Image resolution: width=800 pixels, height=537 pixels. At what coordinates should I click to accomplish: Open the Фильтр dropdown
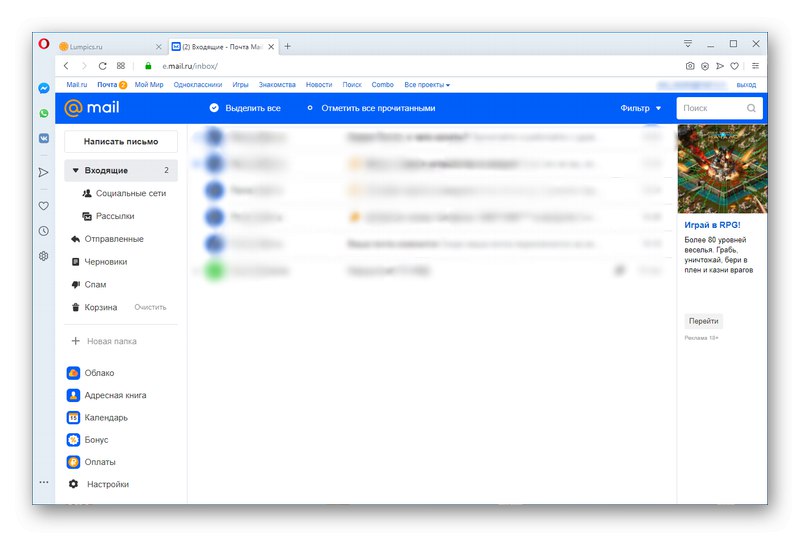(x=640, y=108)
